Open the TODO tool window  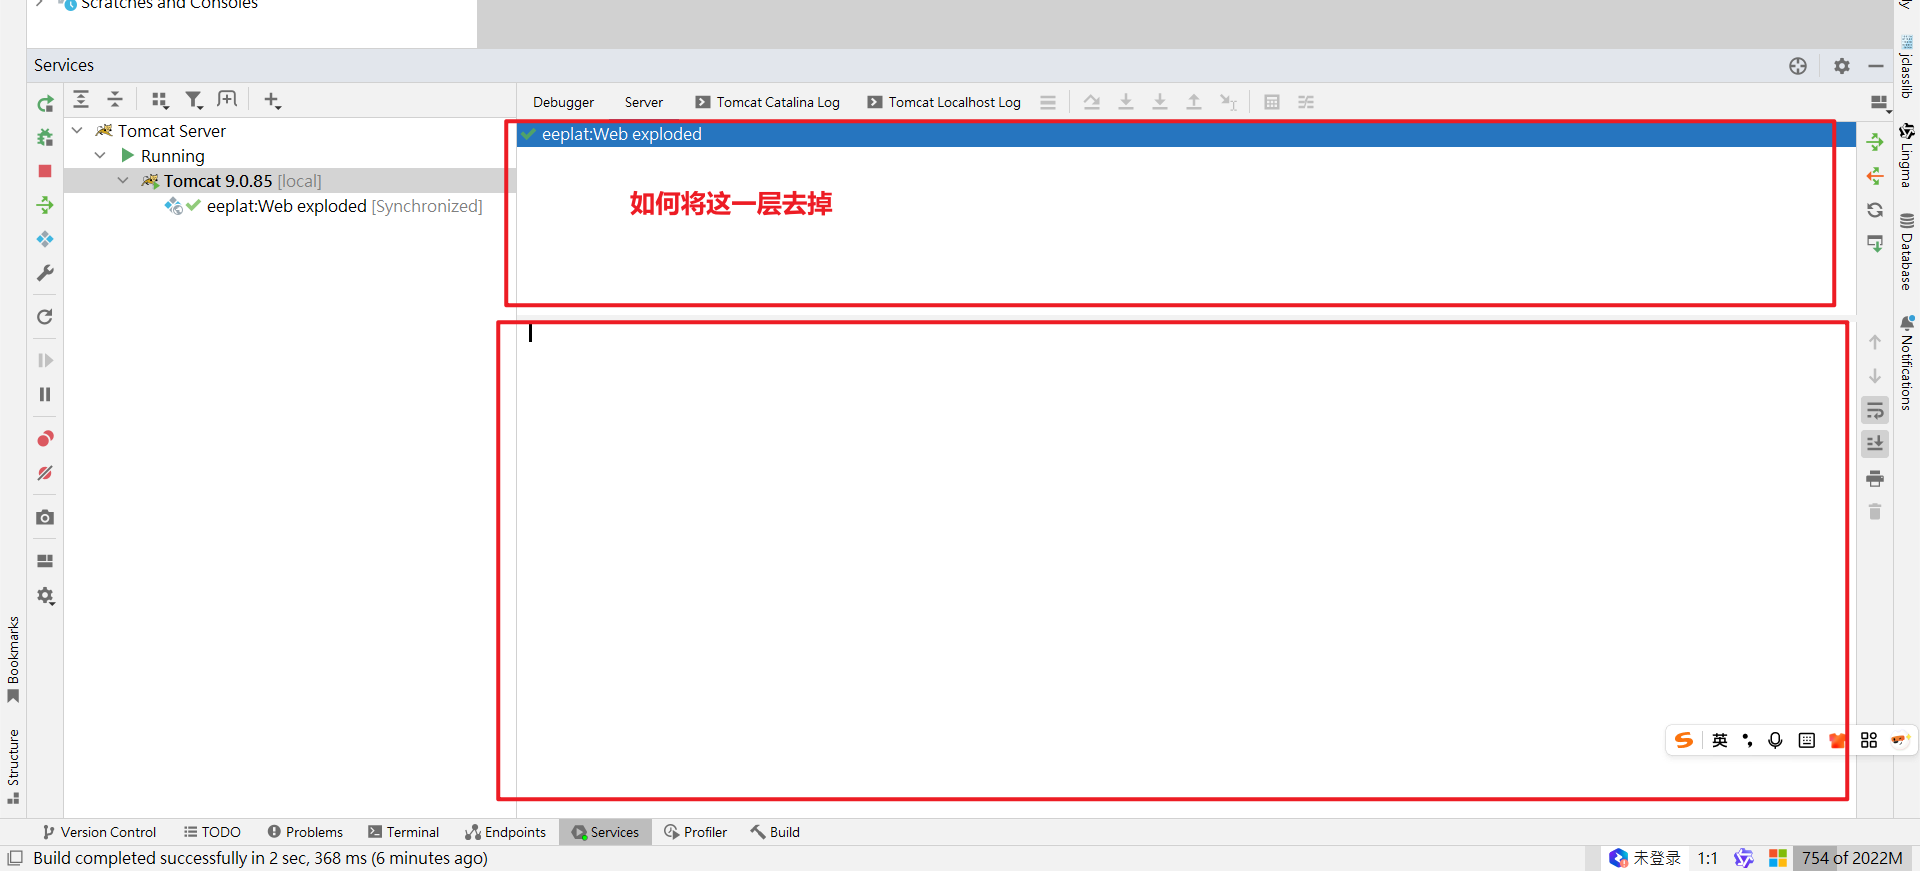212,832
